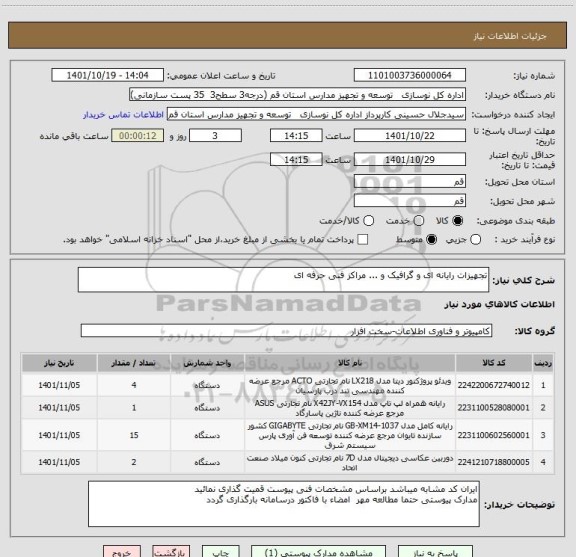Image resolution: width=576 pixels, height=557 pixels.
Task: Click the remaining days field showing 3
Action: tap(215, 136)
